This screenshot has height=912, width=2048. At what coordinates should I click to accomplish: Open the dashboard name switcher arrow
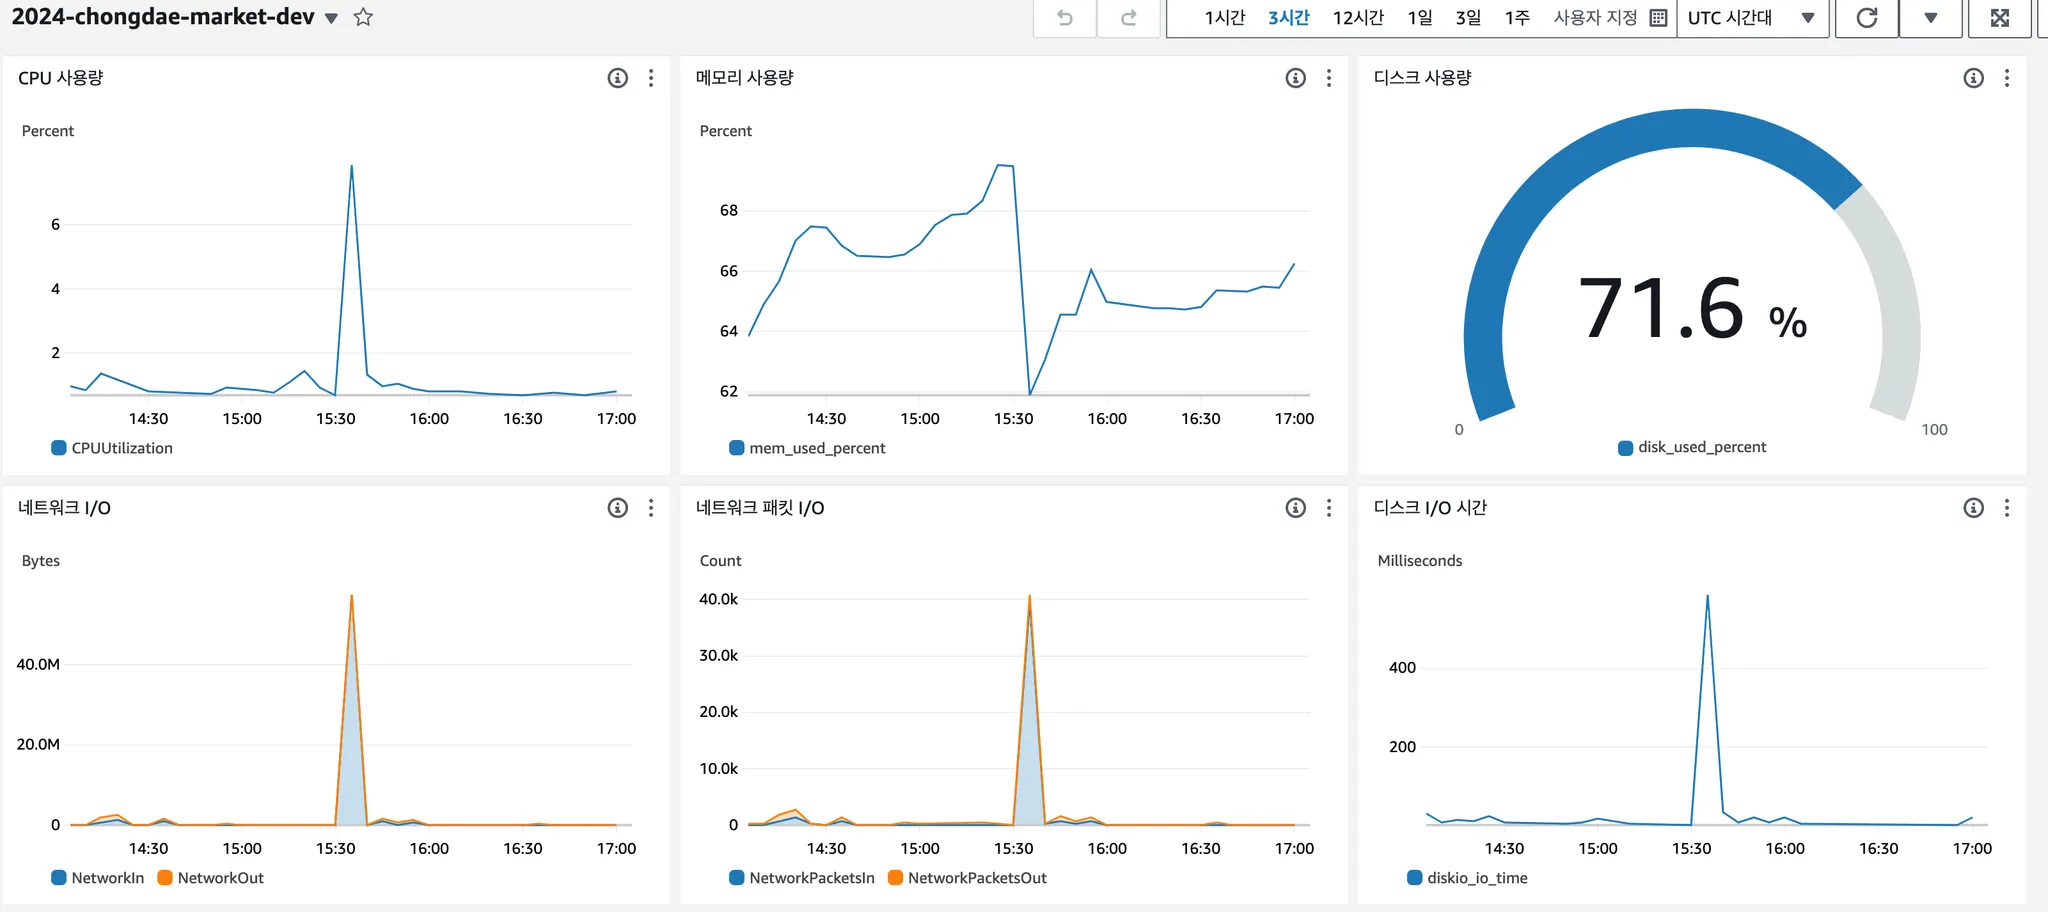331,18
